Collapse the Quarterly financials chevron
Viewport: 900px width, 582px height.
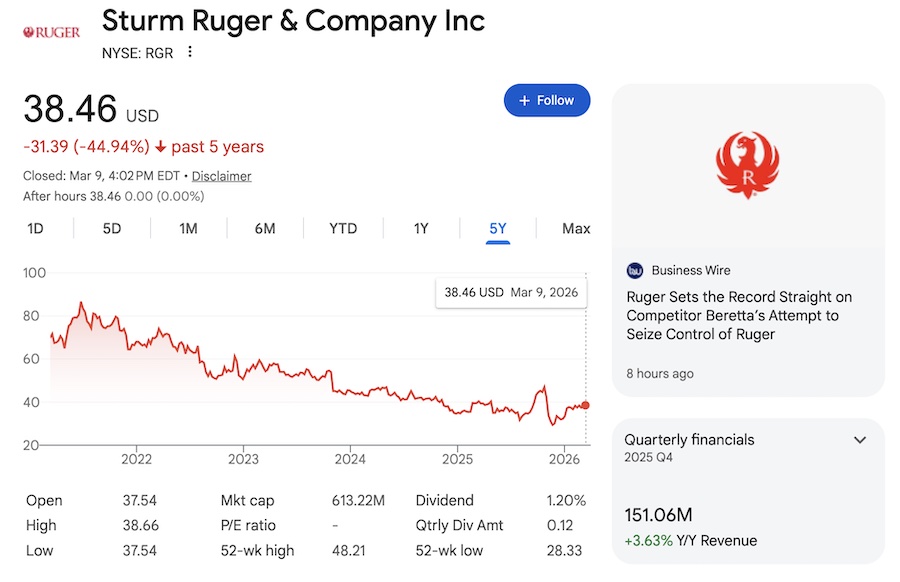[859, 440]
